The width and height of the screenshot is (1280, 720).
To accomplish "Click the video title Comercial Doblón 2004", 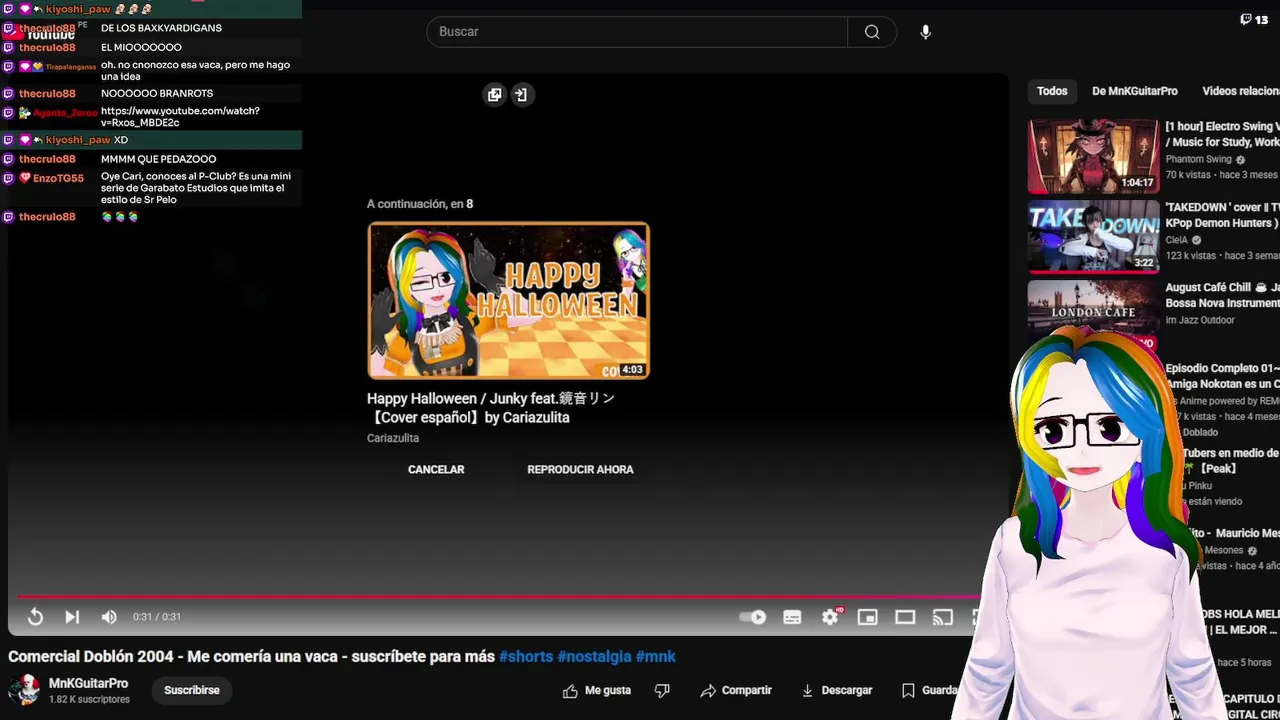I will point(251,657).
